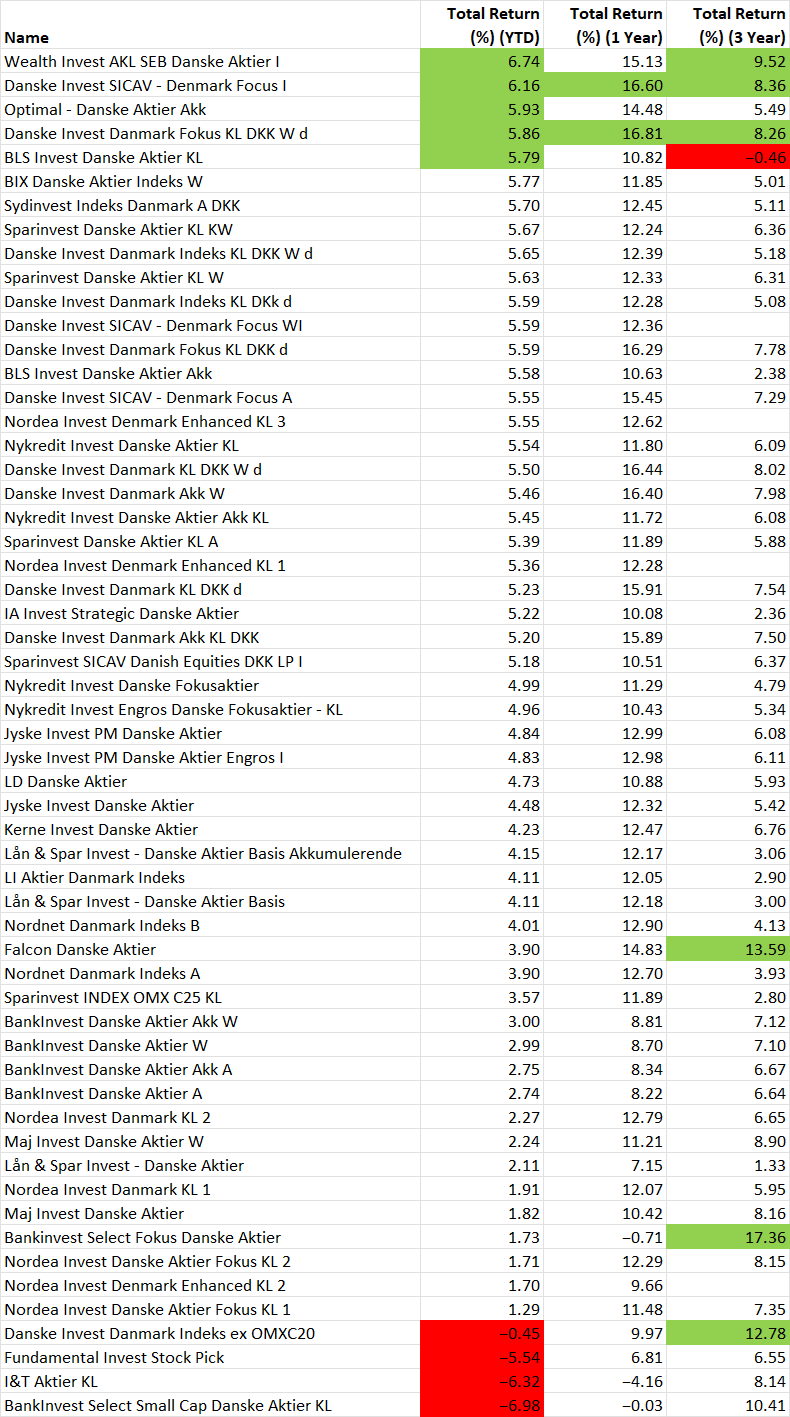
Task: Select the red −6.32 YTD cell
Action: 482,1381
